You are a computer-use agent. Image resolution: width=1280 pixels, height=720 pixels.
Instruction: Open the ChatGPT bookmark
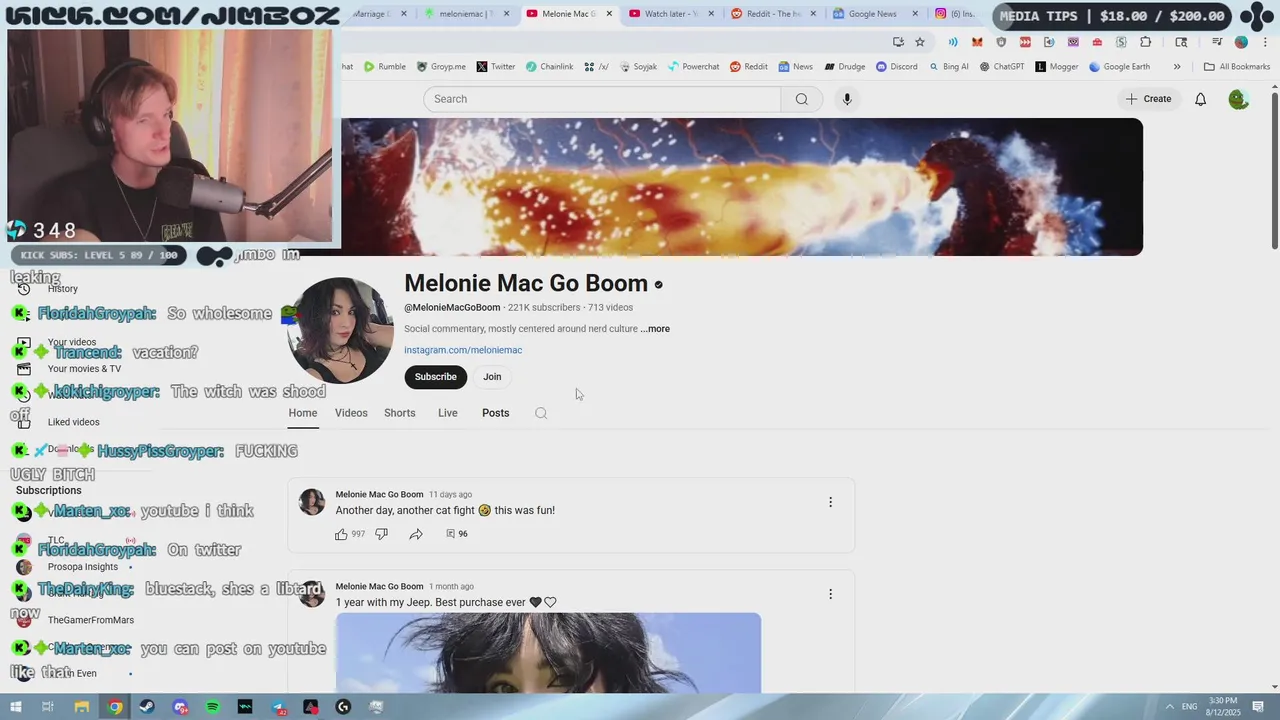1002,67
